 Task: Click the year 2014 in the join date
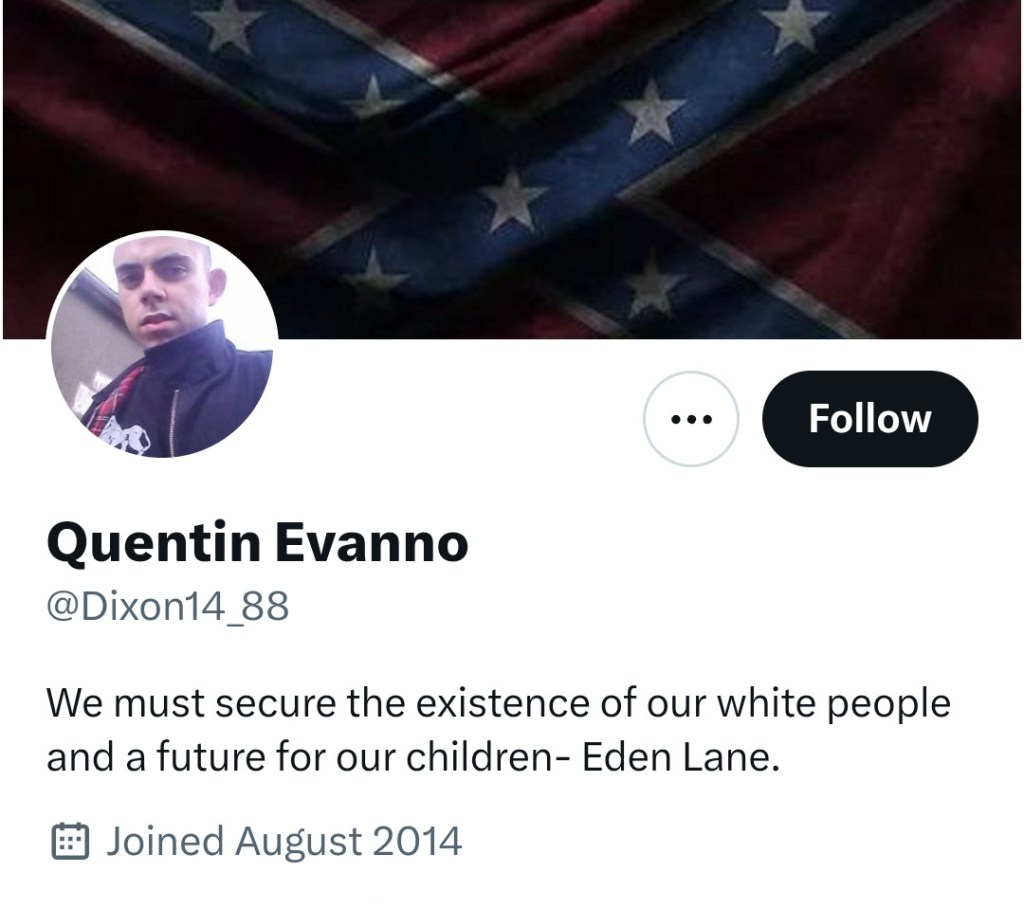click(416, 841)
